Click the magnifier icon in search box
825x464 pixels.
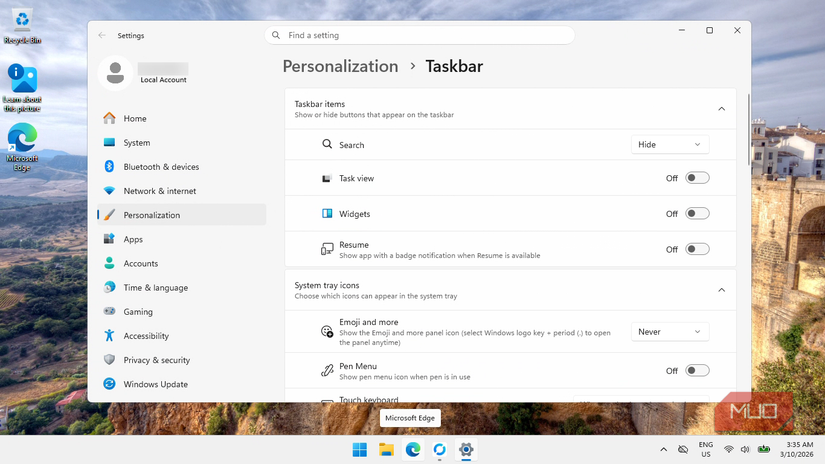coord(276,35)
